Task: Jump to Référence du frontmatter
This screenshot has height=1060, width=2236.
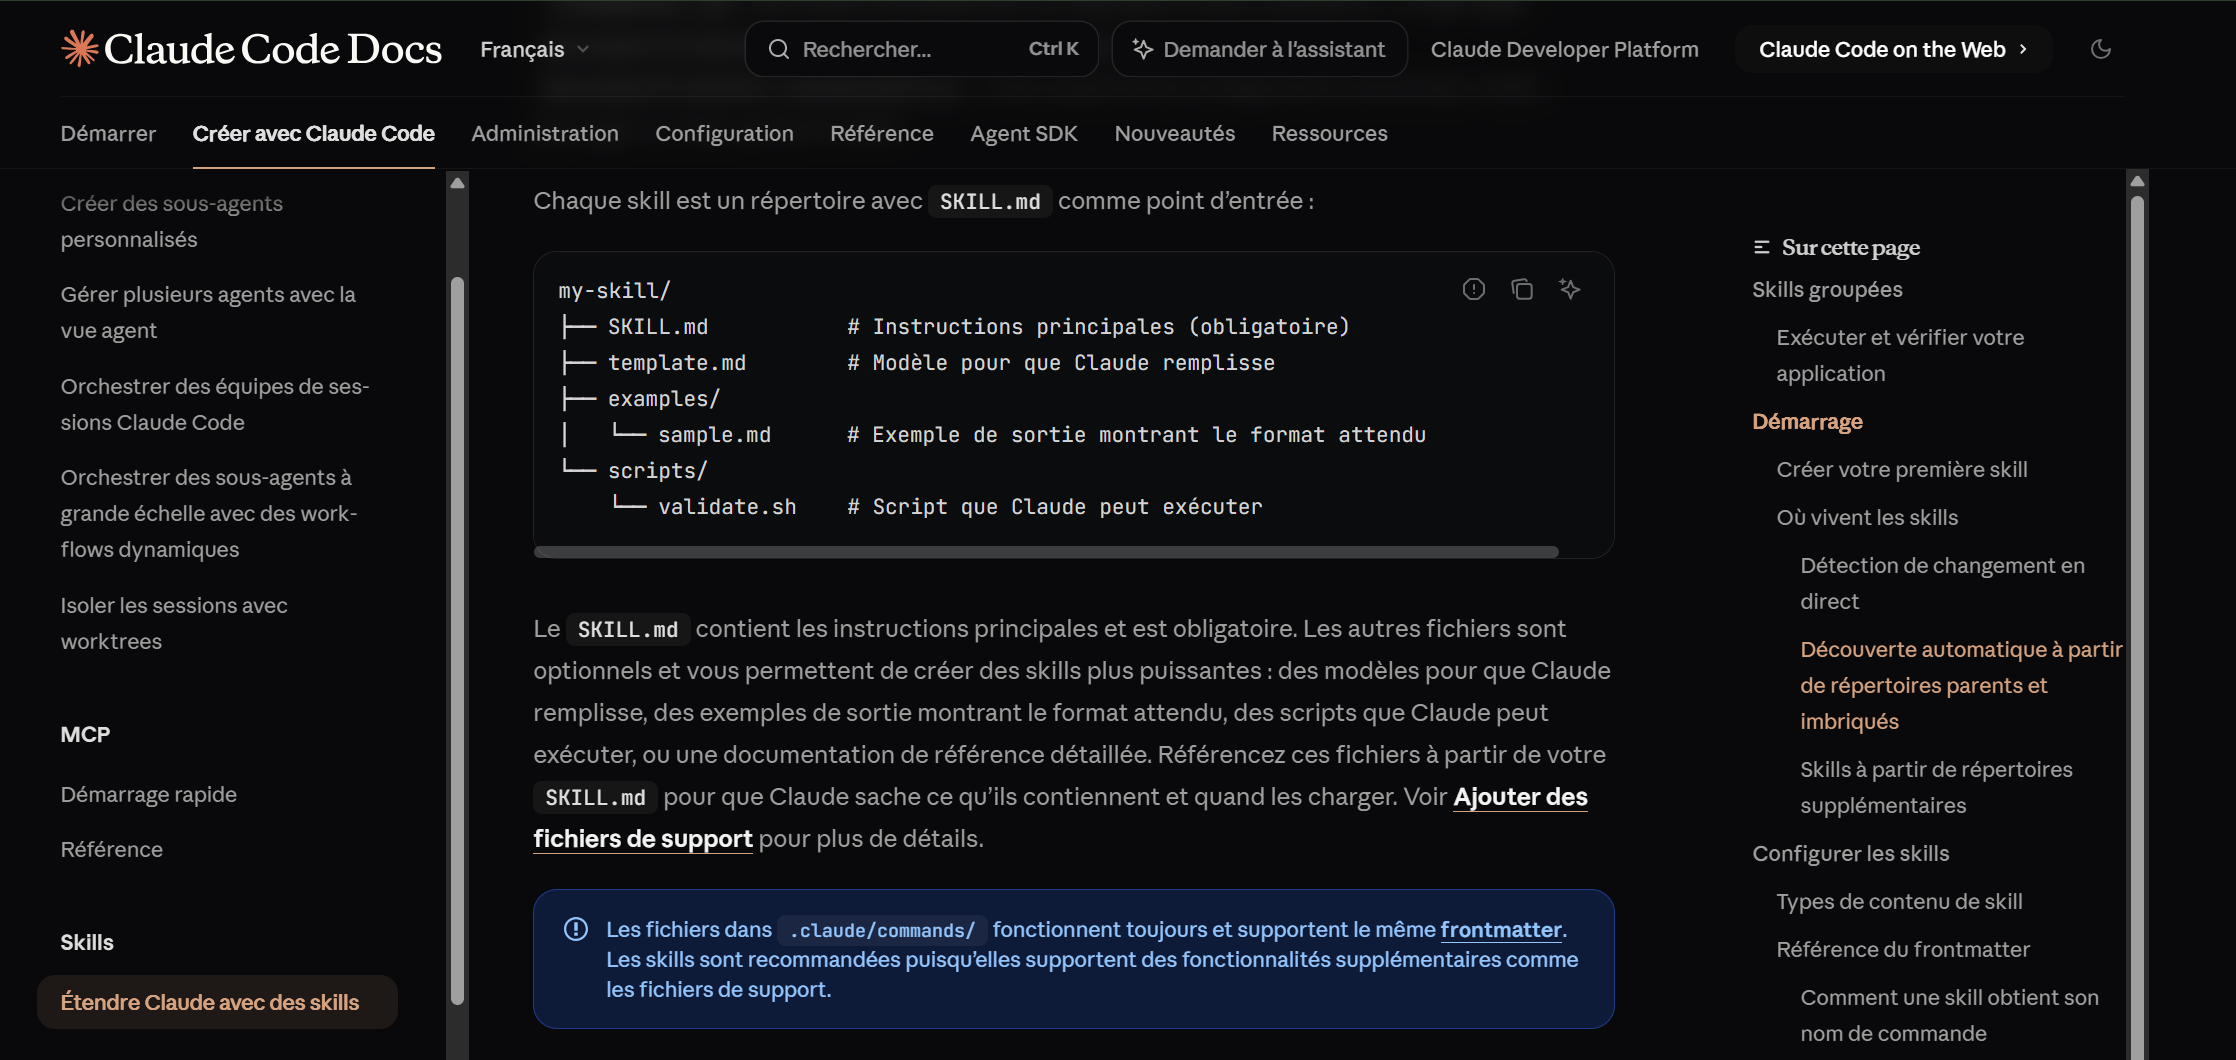Action: pyautogui.click(x=1904, y=949)
